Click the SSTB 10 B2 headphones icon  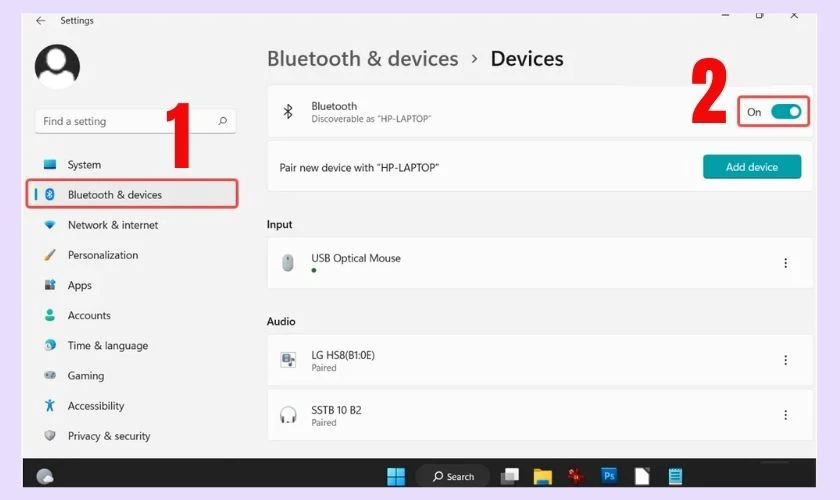(288, 415)
